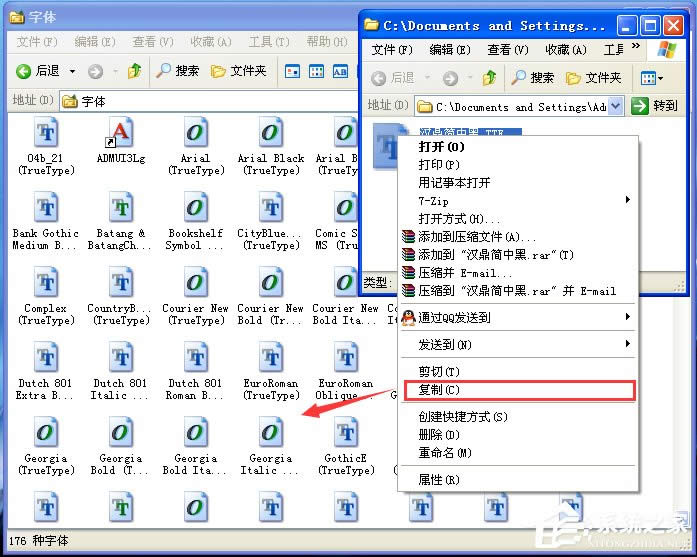Open the 工具(T) Tools menu in Fonts window

(x=267, y=42)
